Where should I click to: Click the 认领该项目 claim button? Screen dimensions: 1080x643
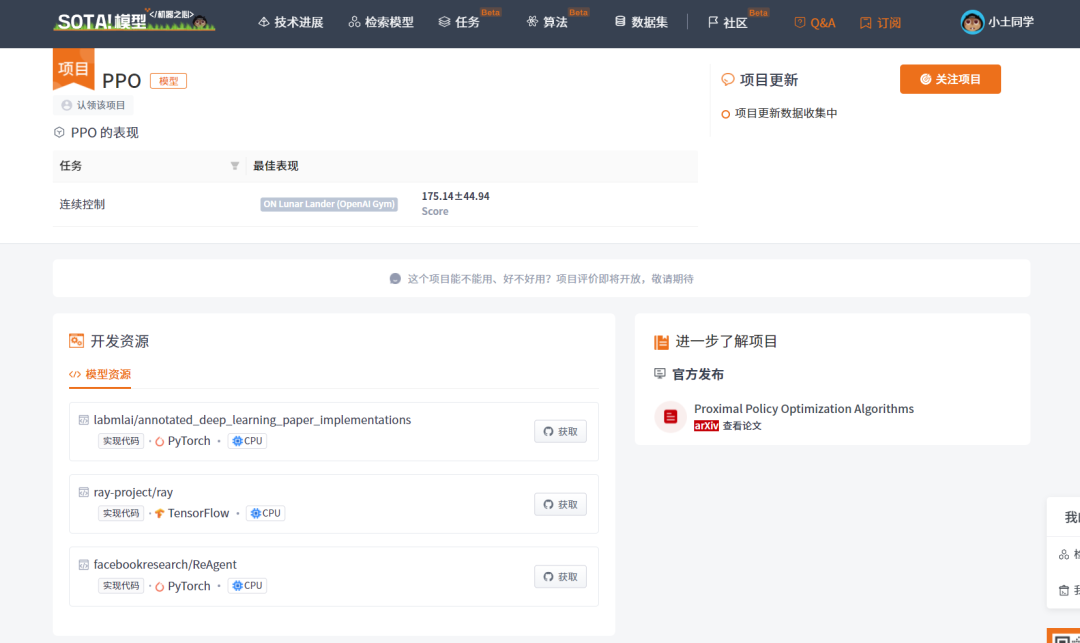pos(93,105)
